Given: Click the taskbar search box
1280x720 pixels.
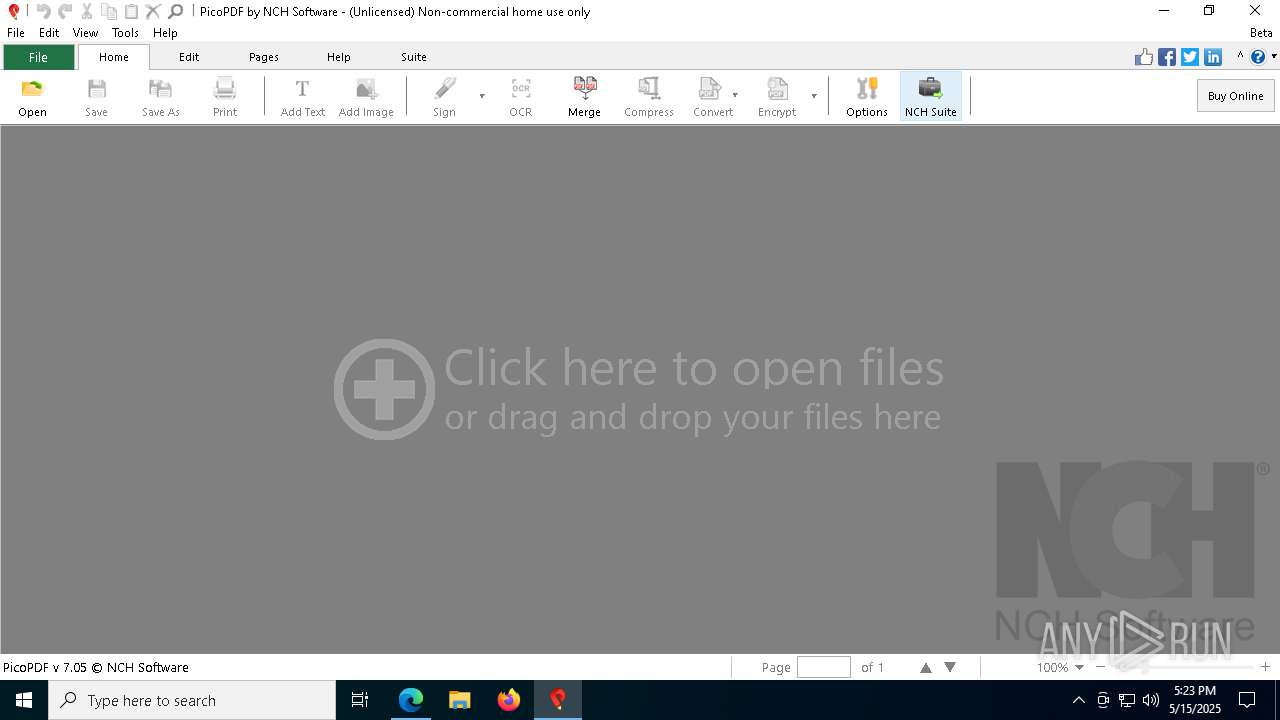Looking at the screenshot, I should pyautogui.click(x=192, y=700).
